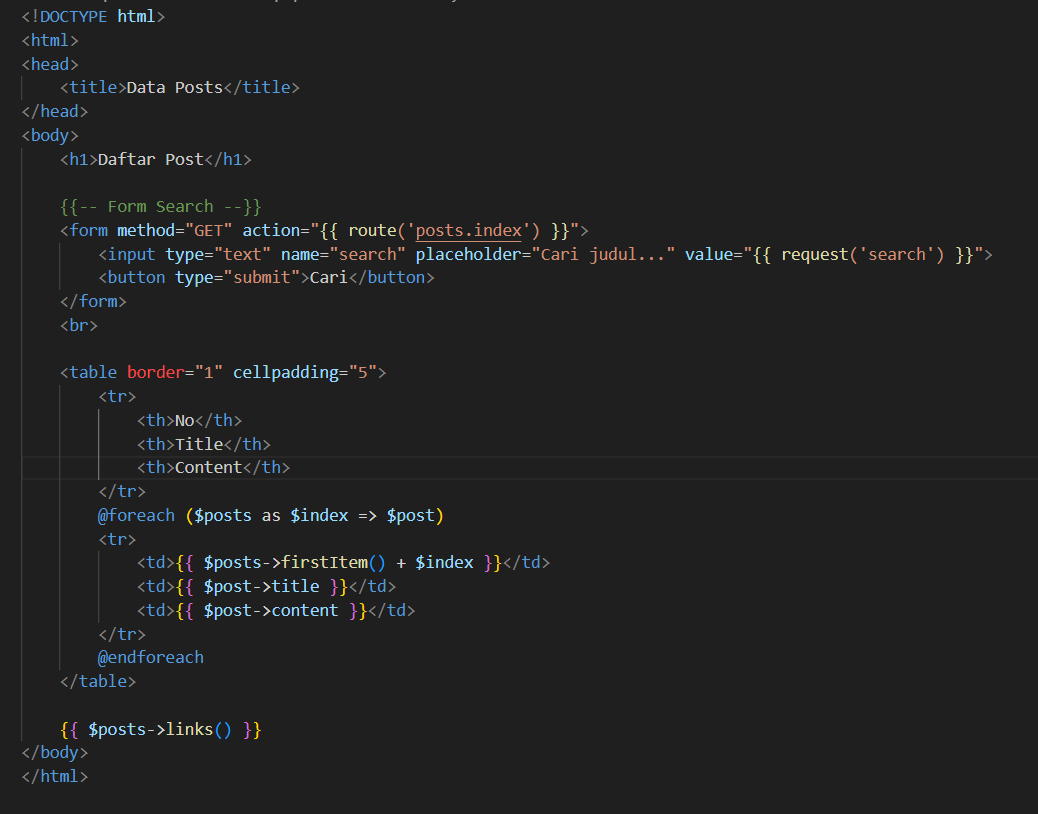1038x814 pixels.
Task: Click the request('search') value expression
Action: [862, 255]
